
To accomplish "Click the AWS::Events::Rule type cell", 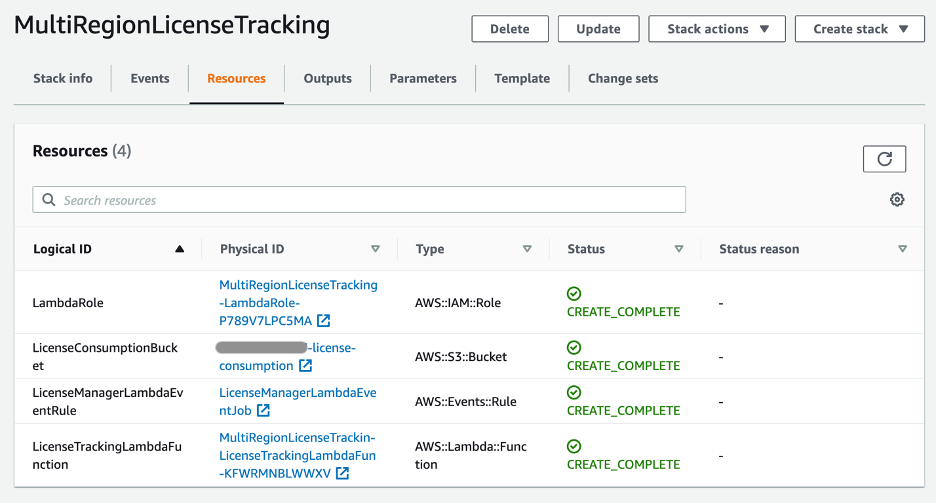I will tap(466, 401).
